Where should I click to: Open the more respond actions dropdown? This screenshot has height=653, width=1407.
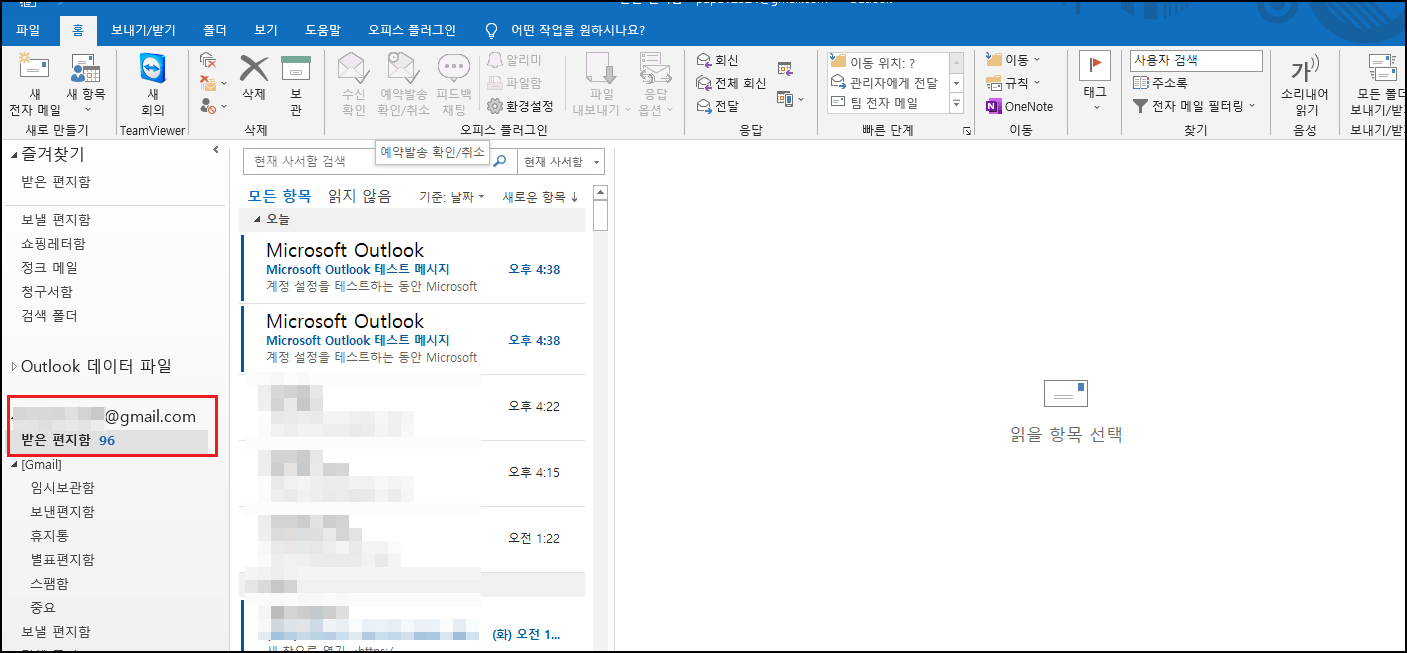pyautogui.click(x=789, y=99)
